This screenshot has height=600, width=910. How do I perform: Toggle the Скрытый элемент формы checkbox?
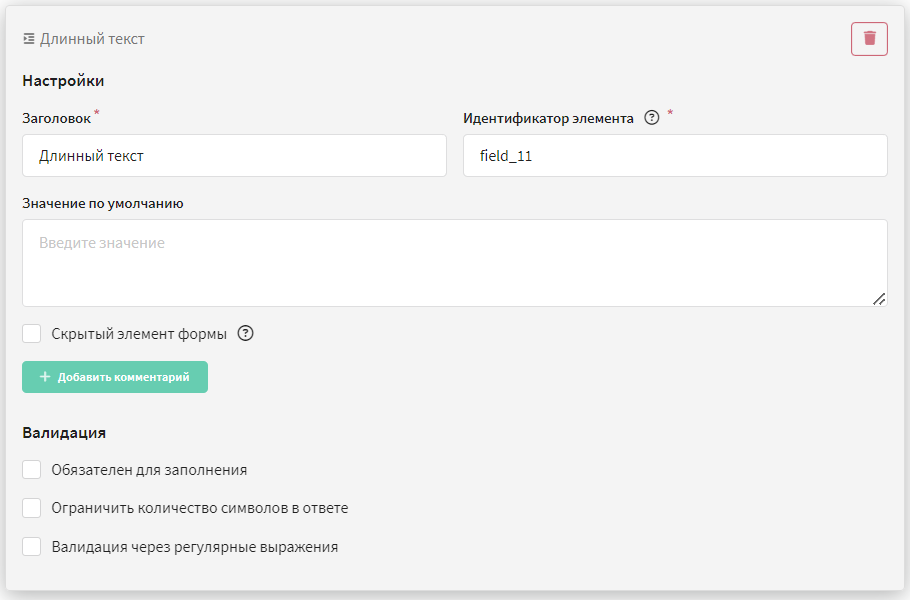[x=31, y=334]
